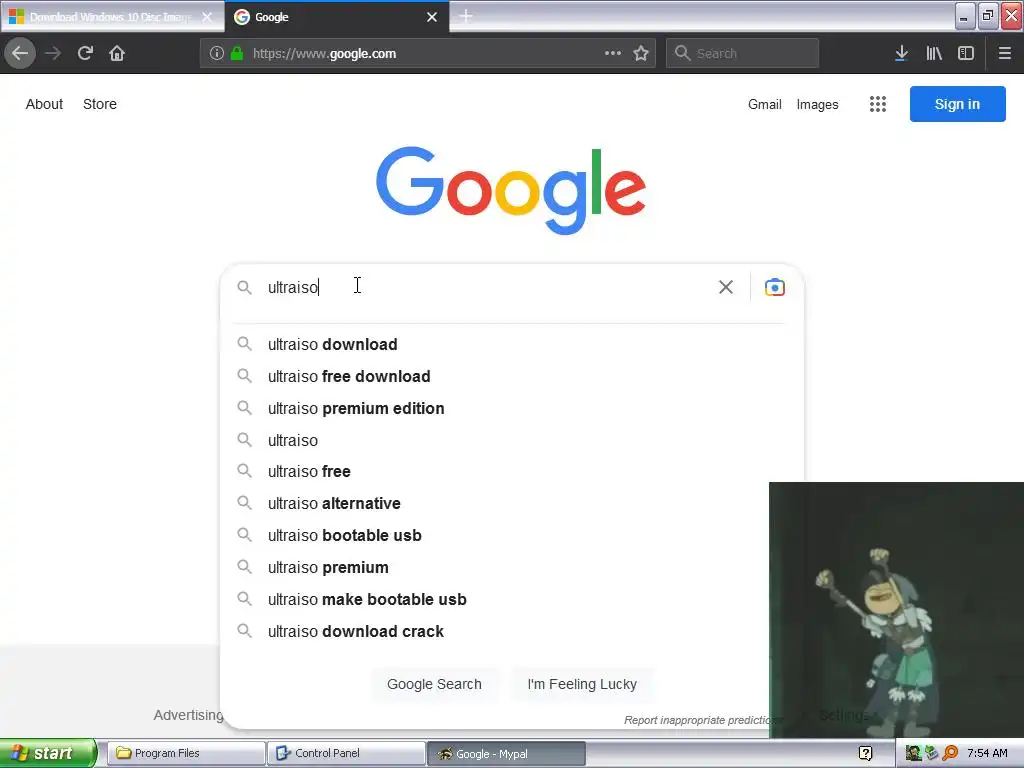The width and height of the screenshot is (1024, 768).
Task: Search by image with camera icon
Action: pyautogui.click(x=775, y=287)
